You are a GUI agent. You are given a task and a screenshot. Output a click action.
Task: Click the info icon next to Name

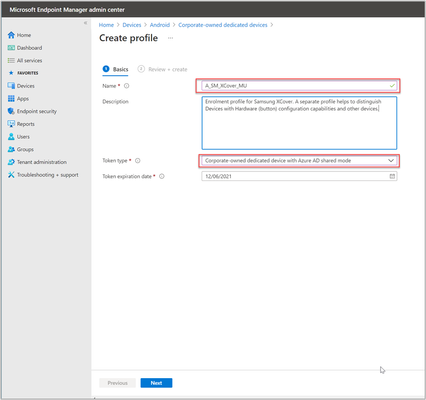point(127,86)
